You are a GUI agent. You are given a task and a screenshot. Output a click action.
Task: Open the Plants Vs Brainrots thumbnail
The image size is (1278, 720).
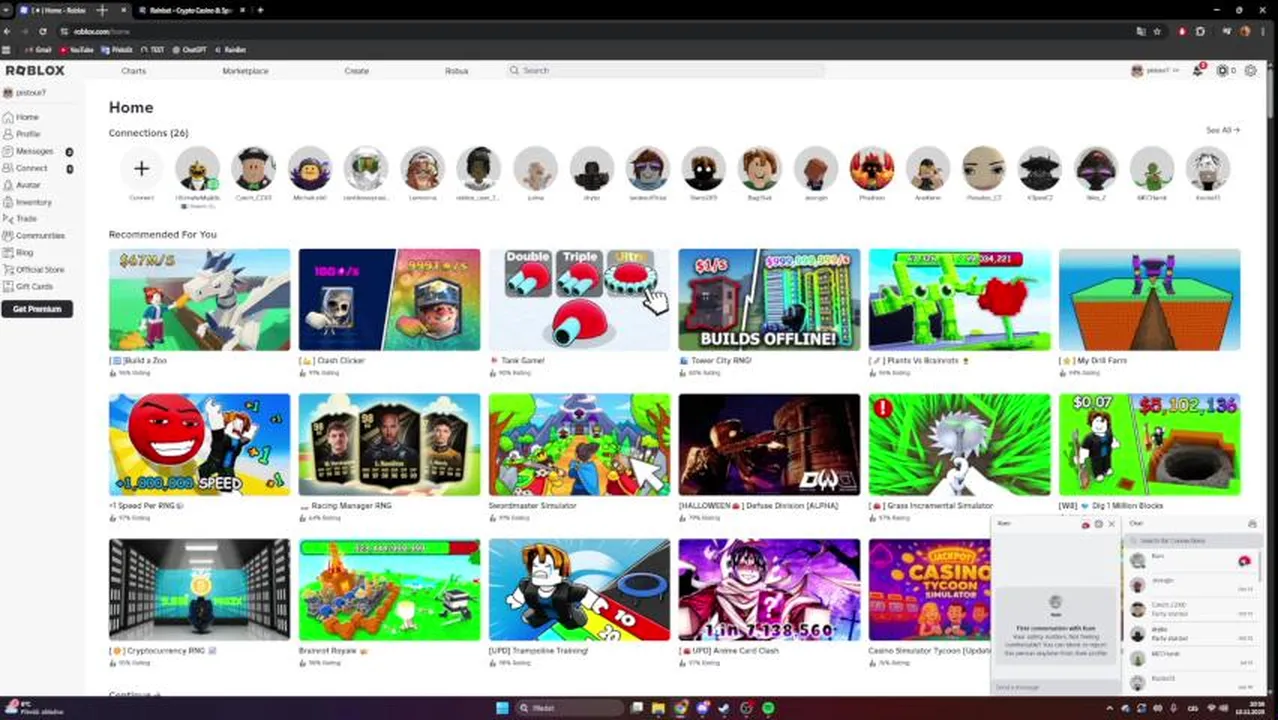959,299
